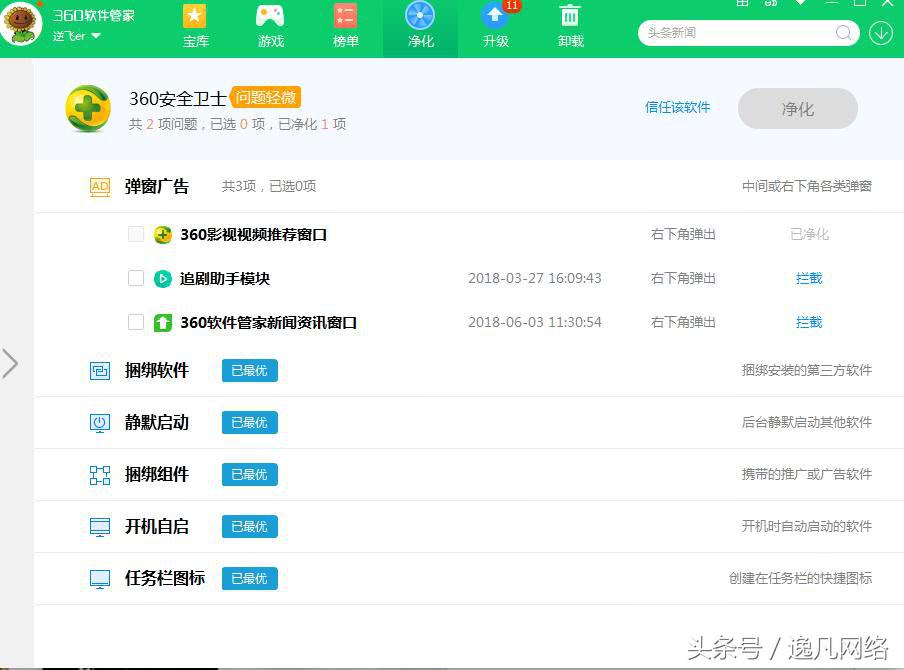Click the 捆绑安装的第三方软件 description
This screenshot has height=670, width=904.
tap(807, 370)
